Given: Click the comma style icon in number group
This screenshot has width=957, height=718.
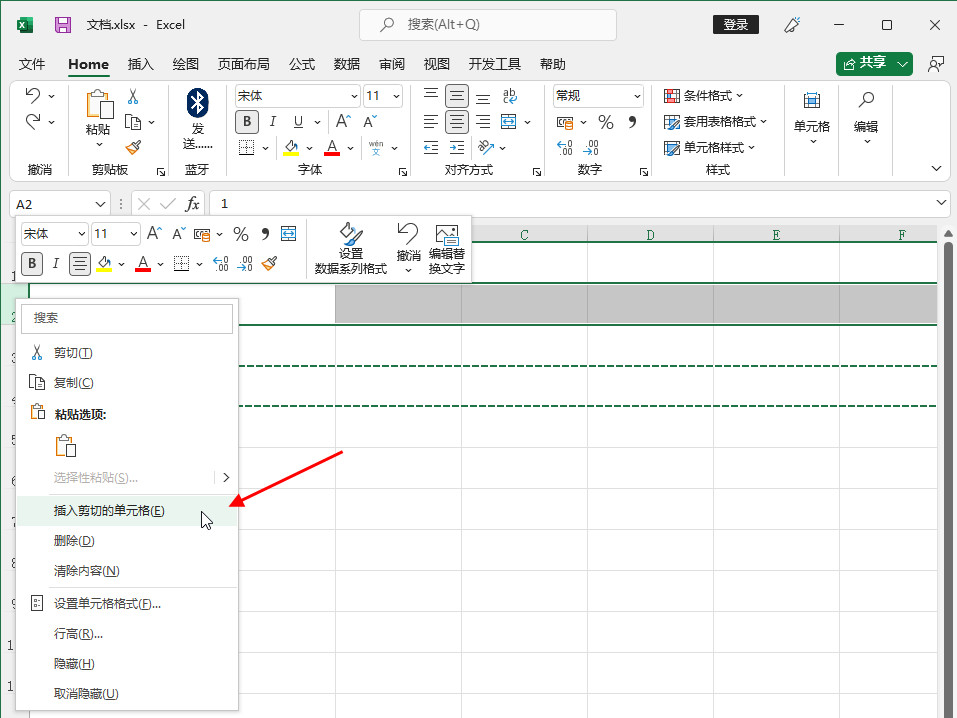Looking at the screenshot, I should tap(632, 122).
